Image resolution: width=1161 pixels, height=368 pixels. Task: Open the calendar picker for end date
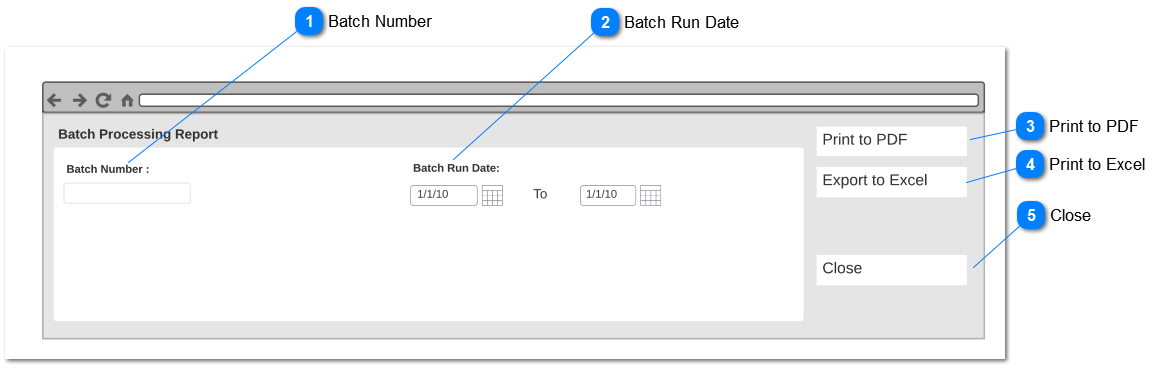650,195
